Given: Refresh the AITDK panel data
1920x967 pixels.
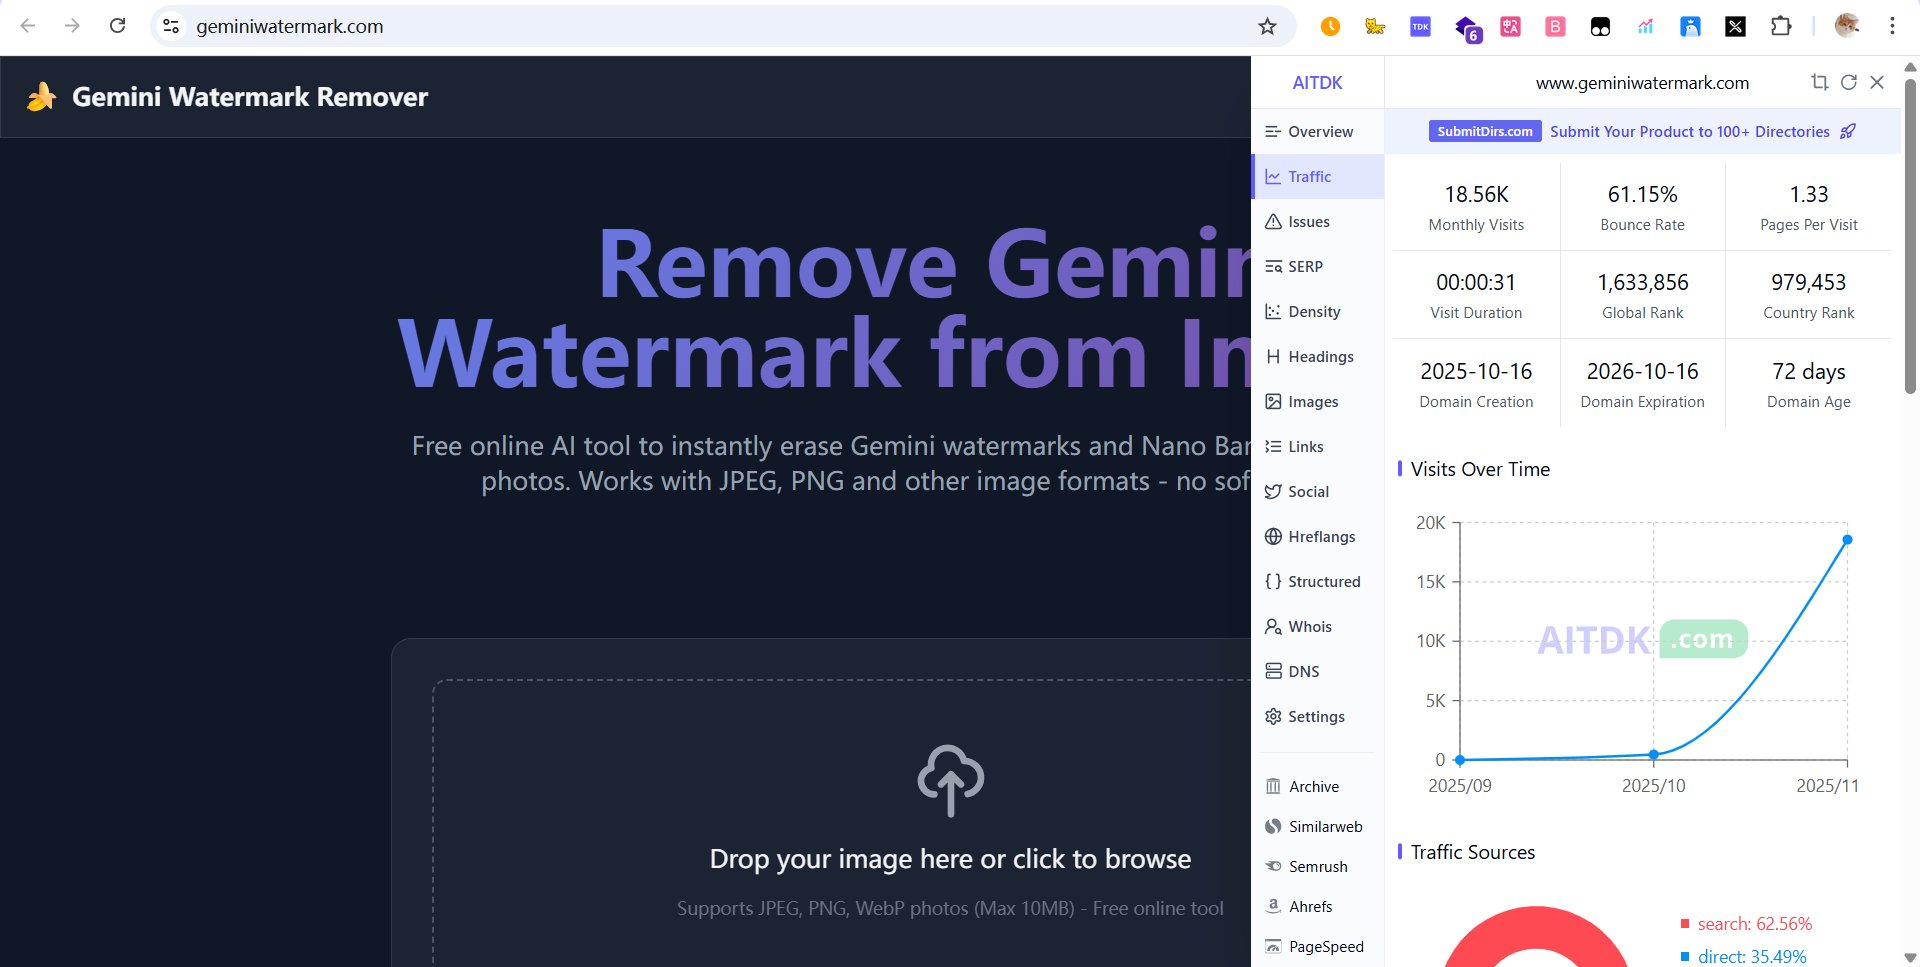Looking at the screenshot, I should click(1848, 83).
